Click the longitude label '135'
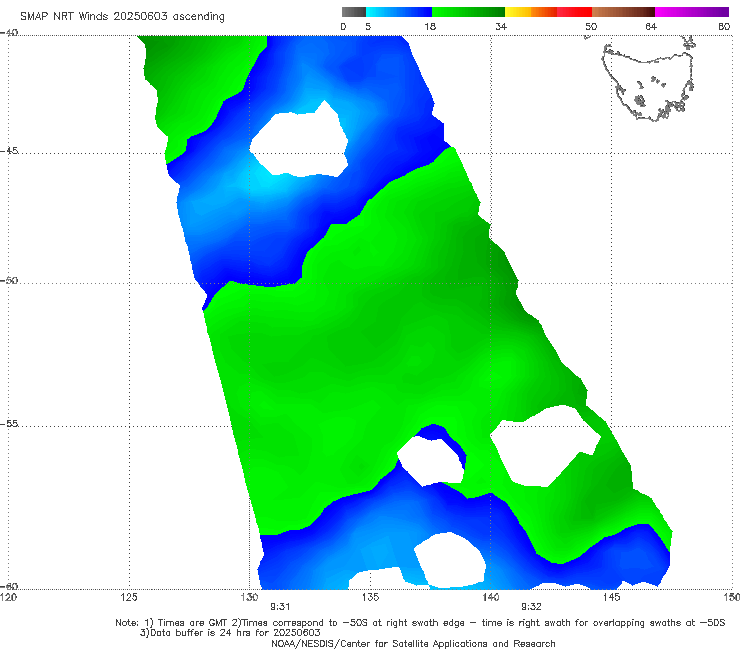The image size is (740, 650). click(x=370, y=597)
